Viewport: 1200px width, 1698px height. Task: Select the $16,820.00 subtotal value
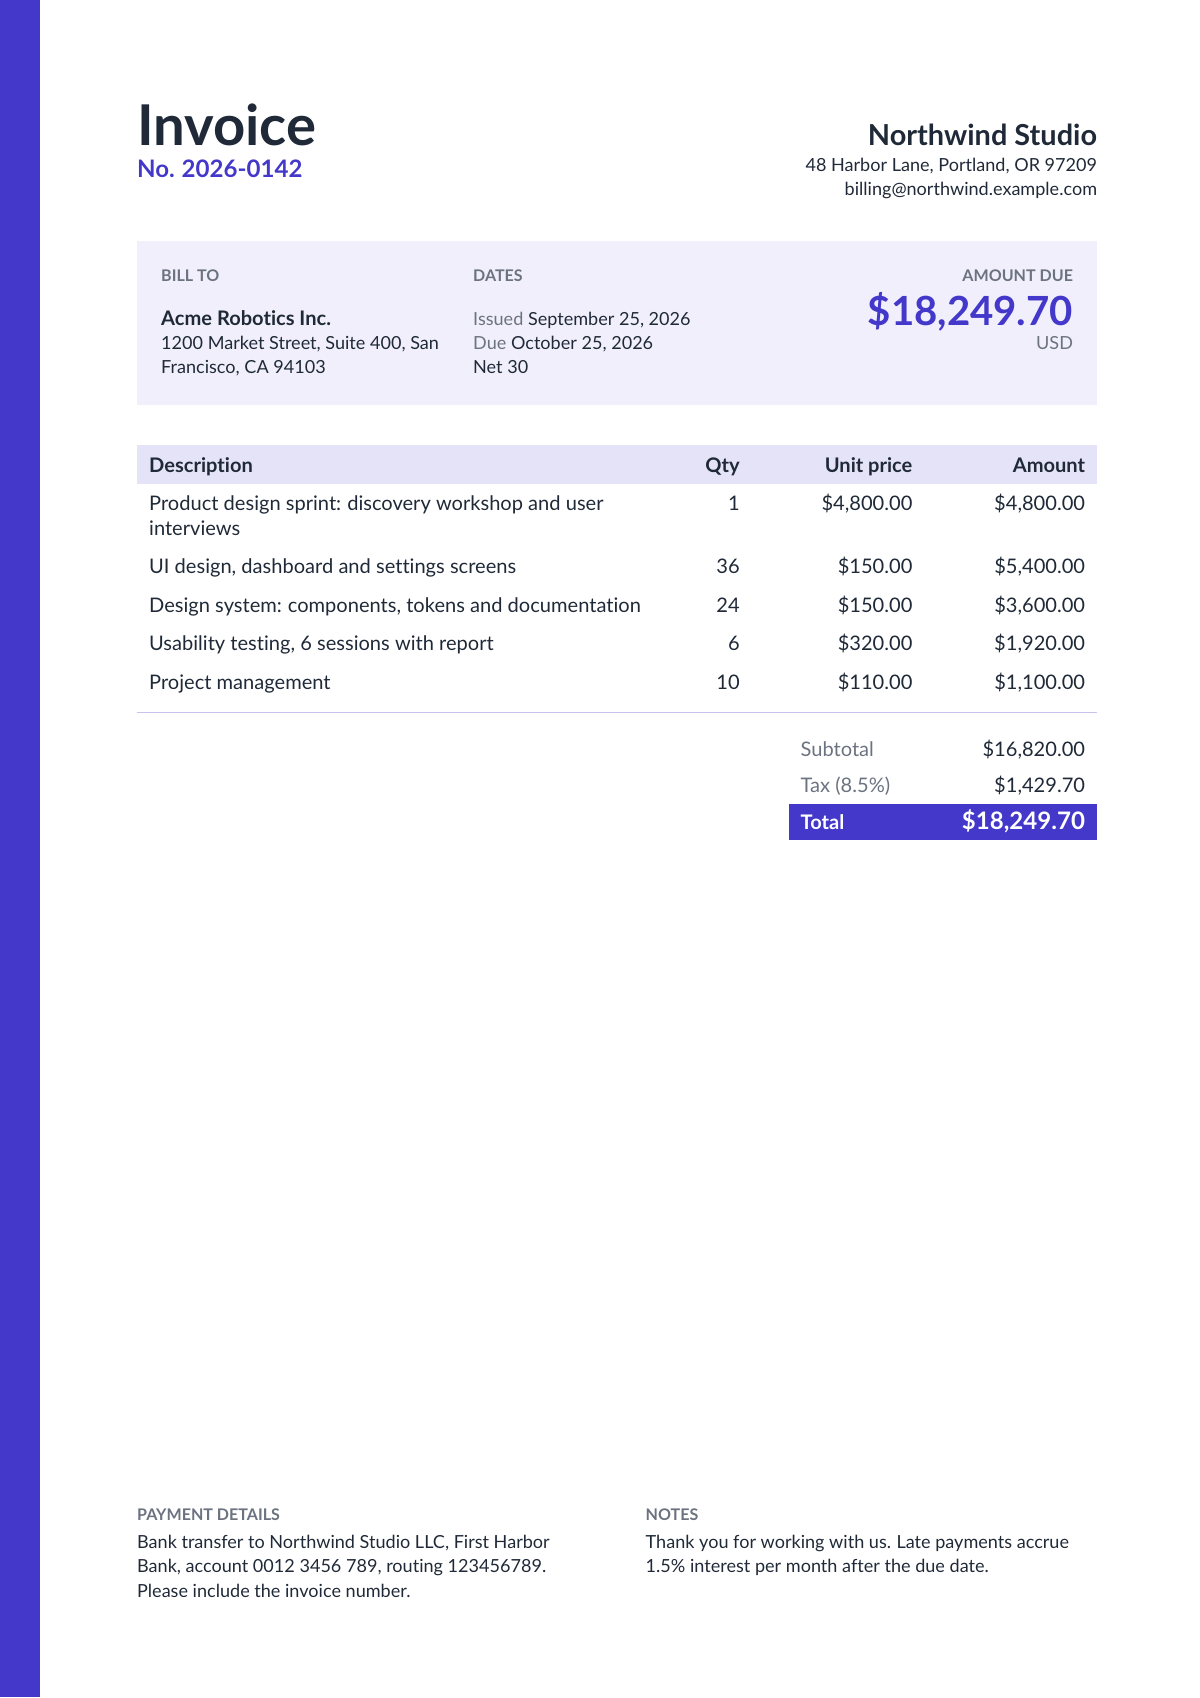click(1033, 749)
